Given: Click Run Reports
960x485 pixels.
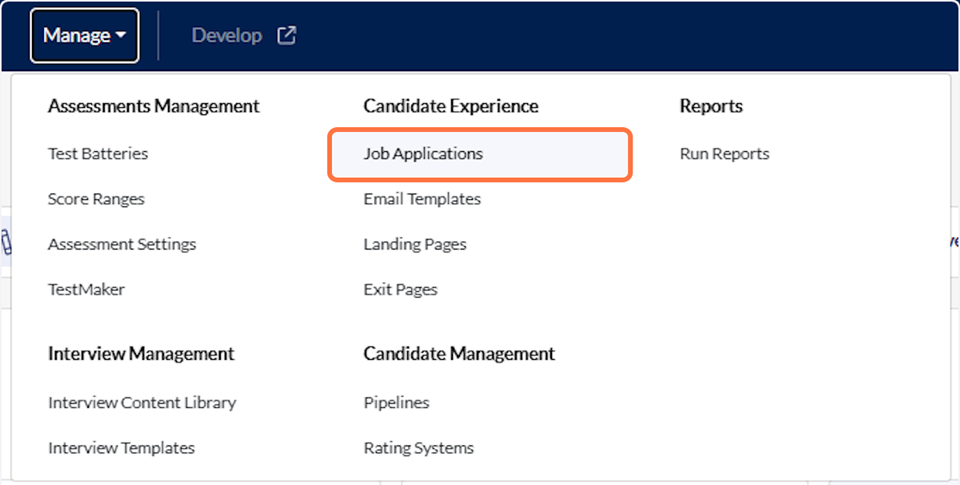Looking at the screenshot, I should coord(724,154).
